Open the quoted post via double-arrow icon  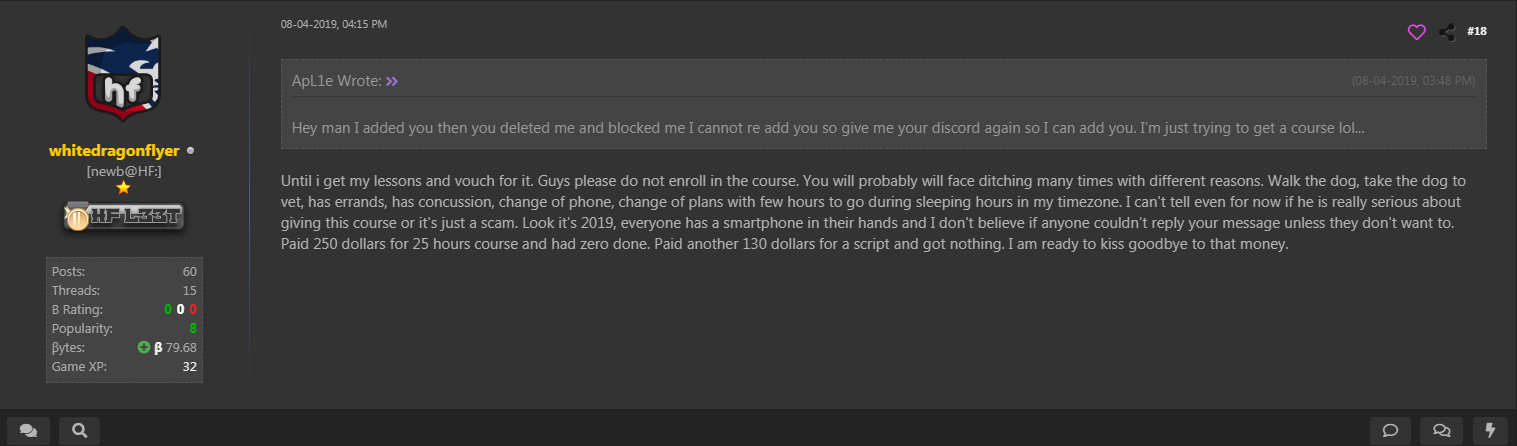pyautogui.click(x=392, y=81)
